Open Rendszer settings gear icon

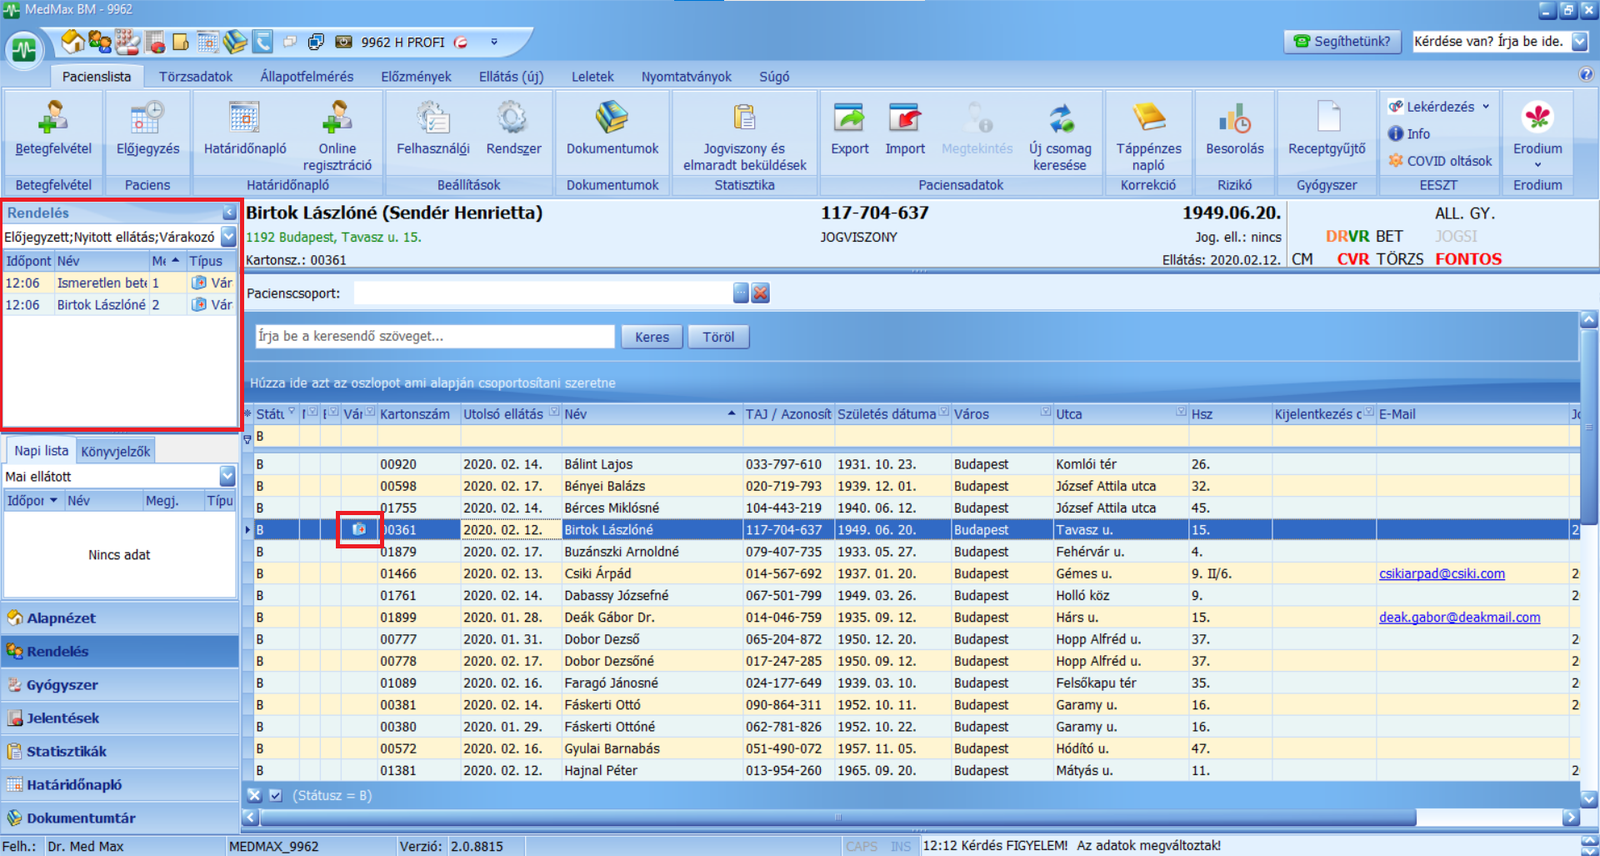(513, 119)
